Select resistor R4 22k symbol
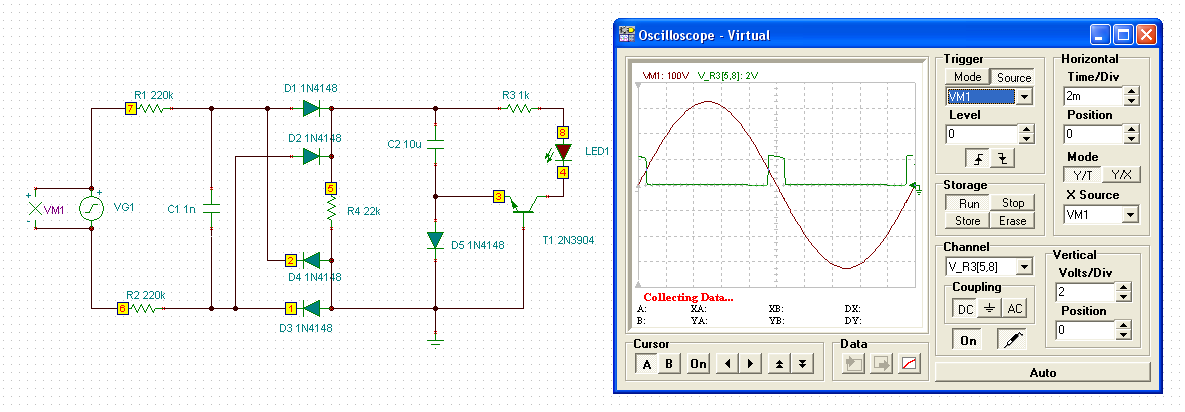Viewport: 1185px width, 412px height. click(330, 211)
